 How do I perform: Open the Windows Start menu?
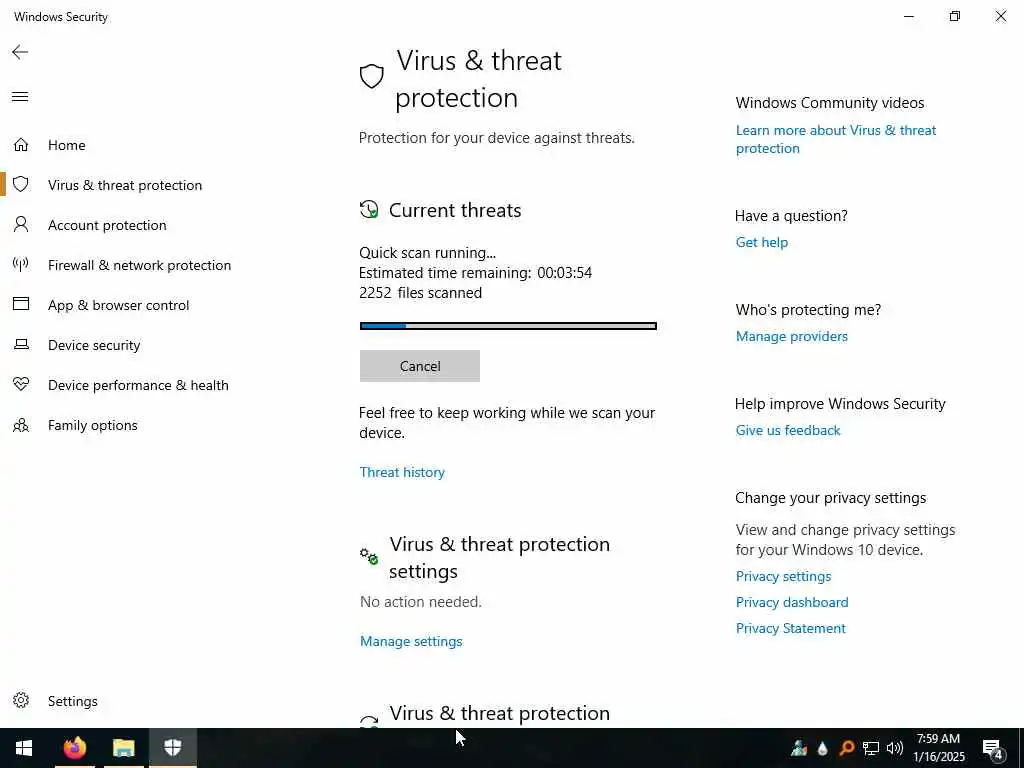coord(24,748)
